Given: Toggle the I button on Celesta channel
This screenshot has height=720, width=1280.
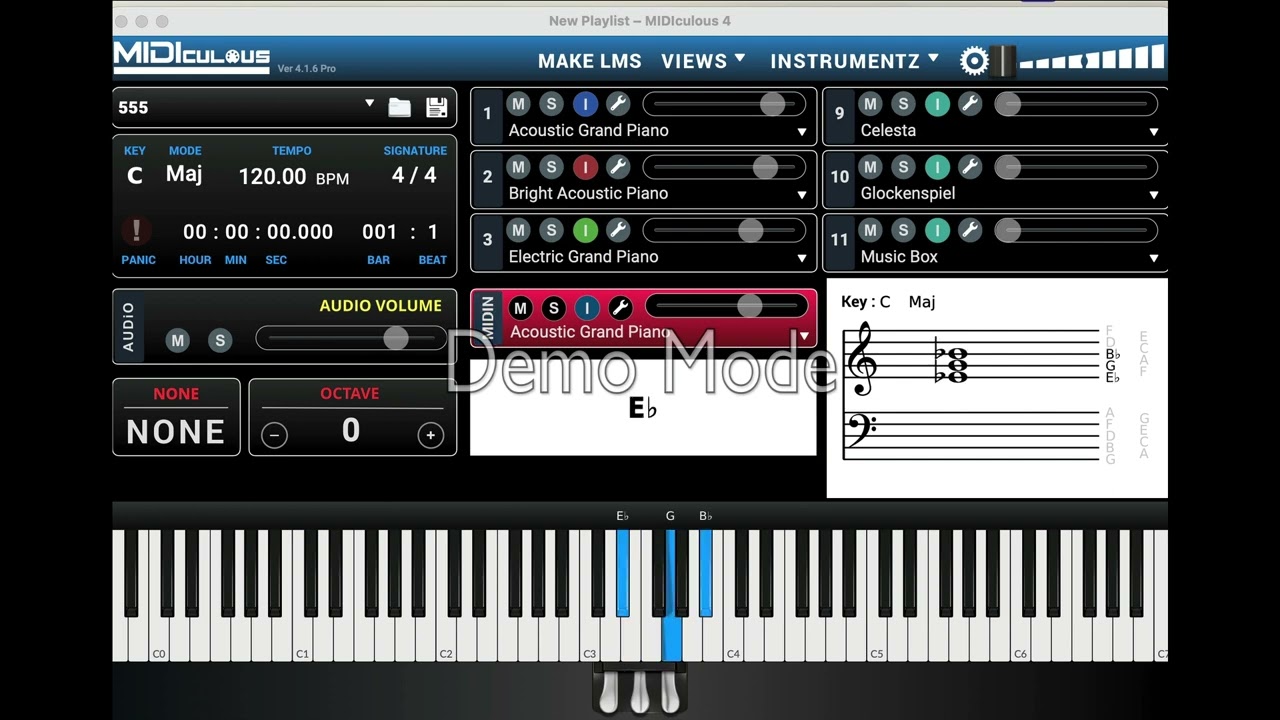Looking at the screenshot, I should coord(937,104).
